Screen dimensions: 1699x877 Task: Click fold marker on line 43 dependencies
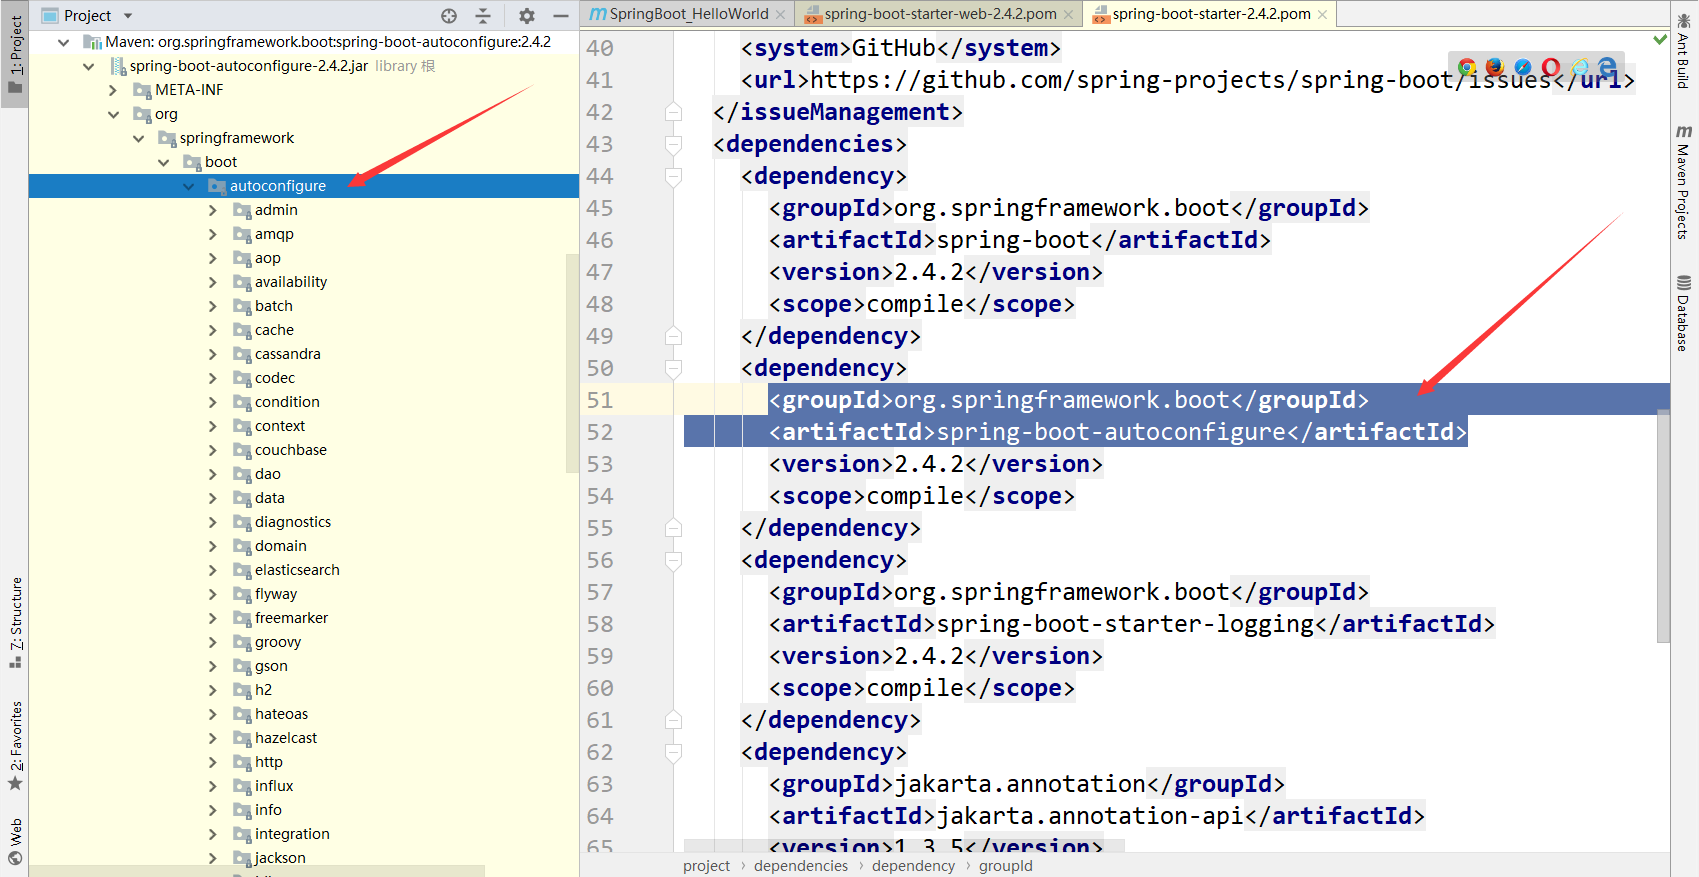coord(673,144)
